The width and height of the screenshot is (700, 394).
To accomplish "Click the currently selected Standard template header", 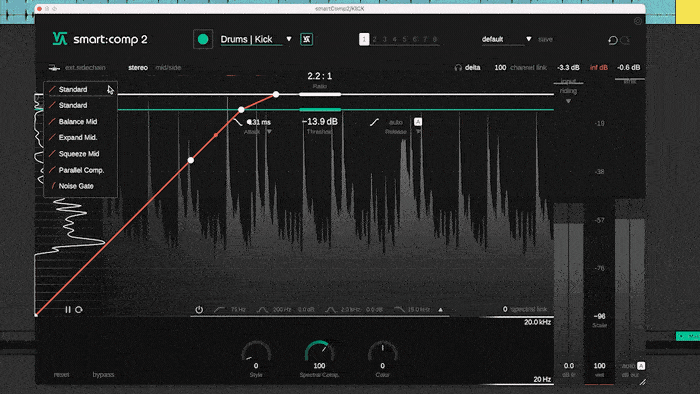I will [81, 89].
